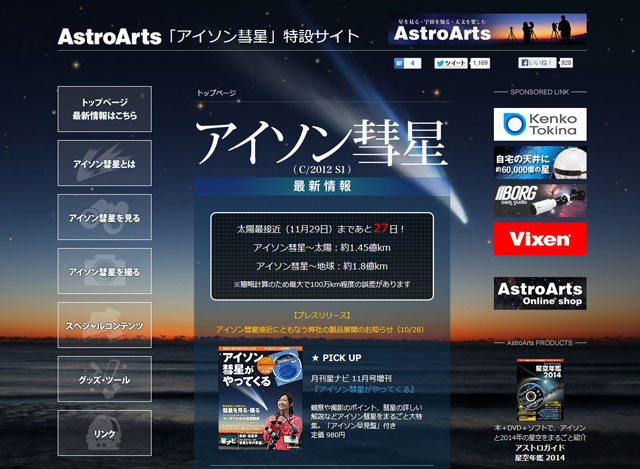Click the red 27 days countdown number
The height and width of the screenshot is (469, 640).
point(380,228)
